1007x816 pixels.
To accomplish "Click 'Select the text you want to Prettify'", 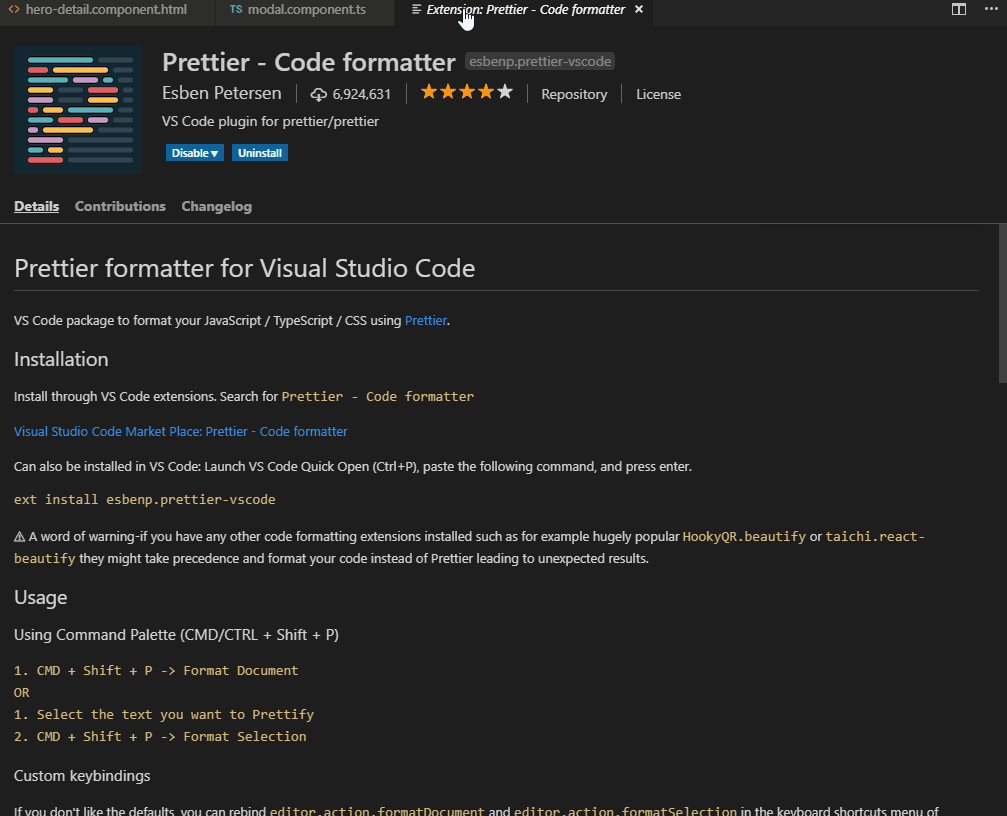I will pyautogui.click(x=175, y=715).
